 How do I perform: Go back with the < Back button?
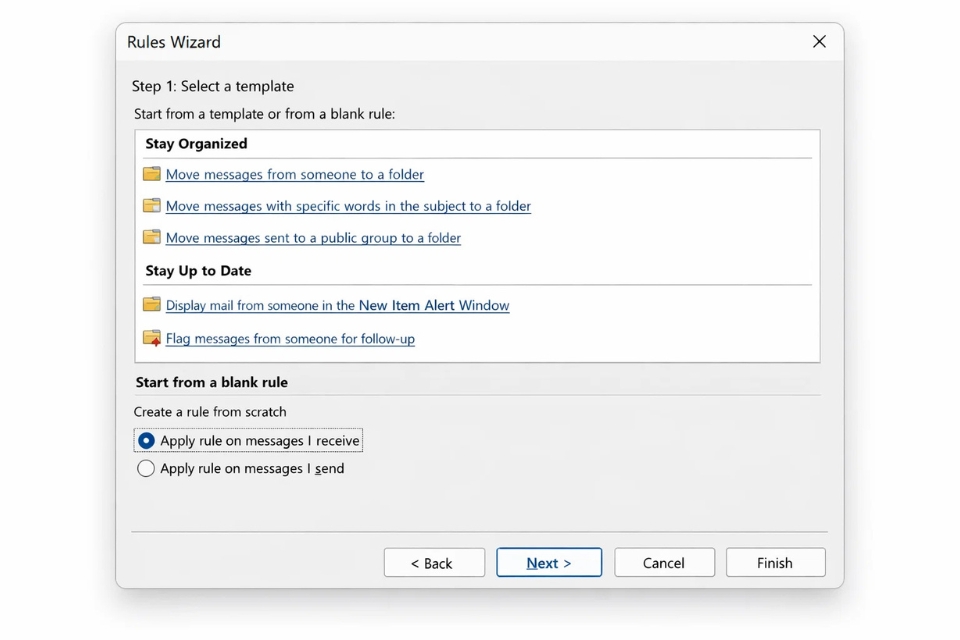point(434,563)
